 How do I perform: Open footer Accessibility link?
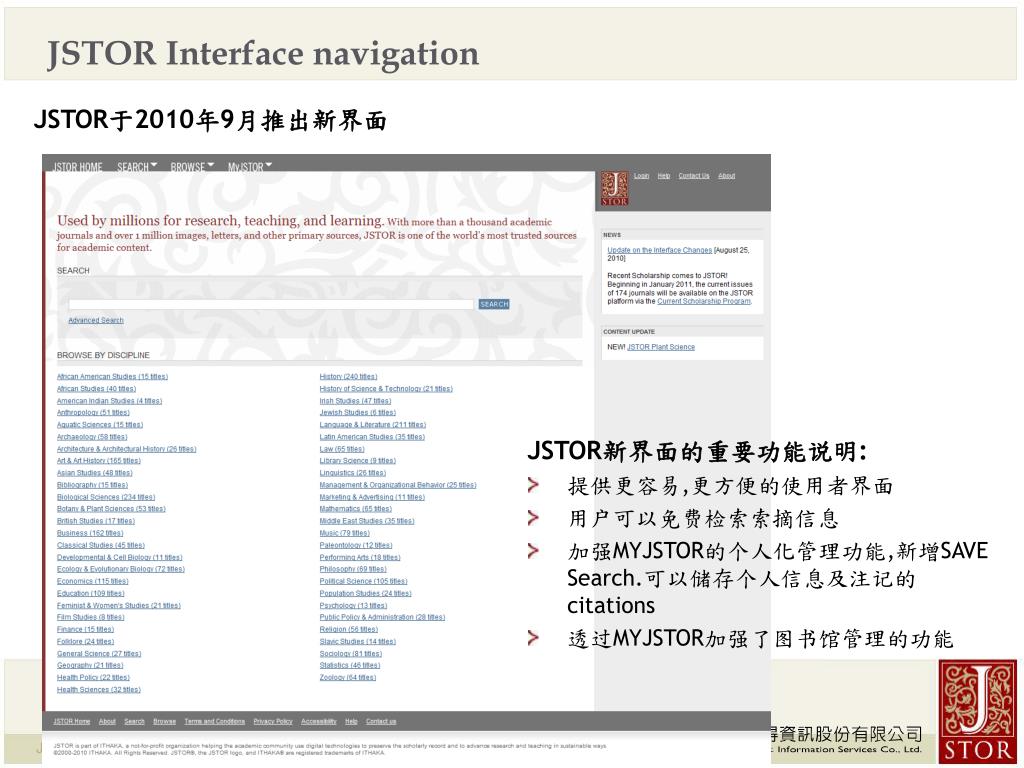(x=319, y=722)
